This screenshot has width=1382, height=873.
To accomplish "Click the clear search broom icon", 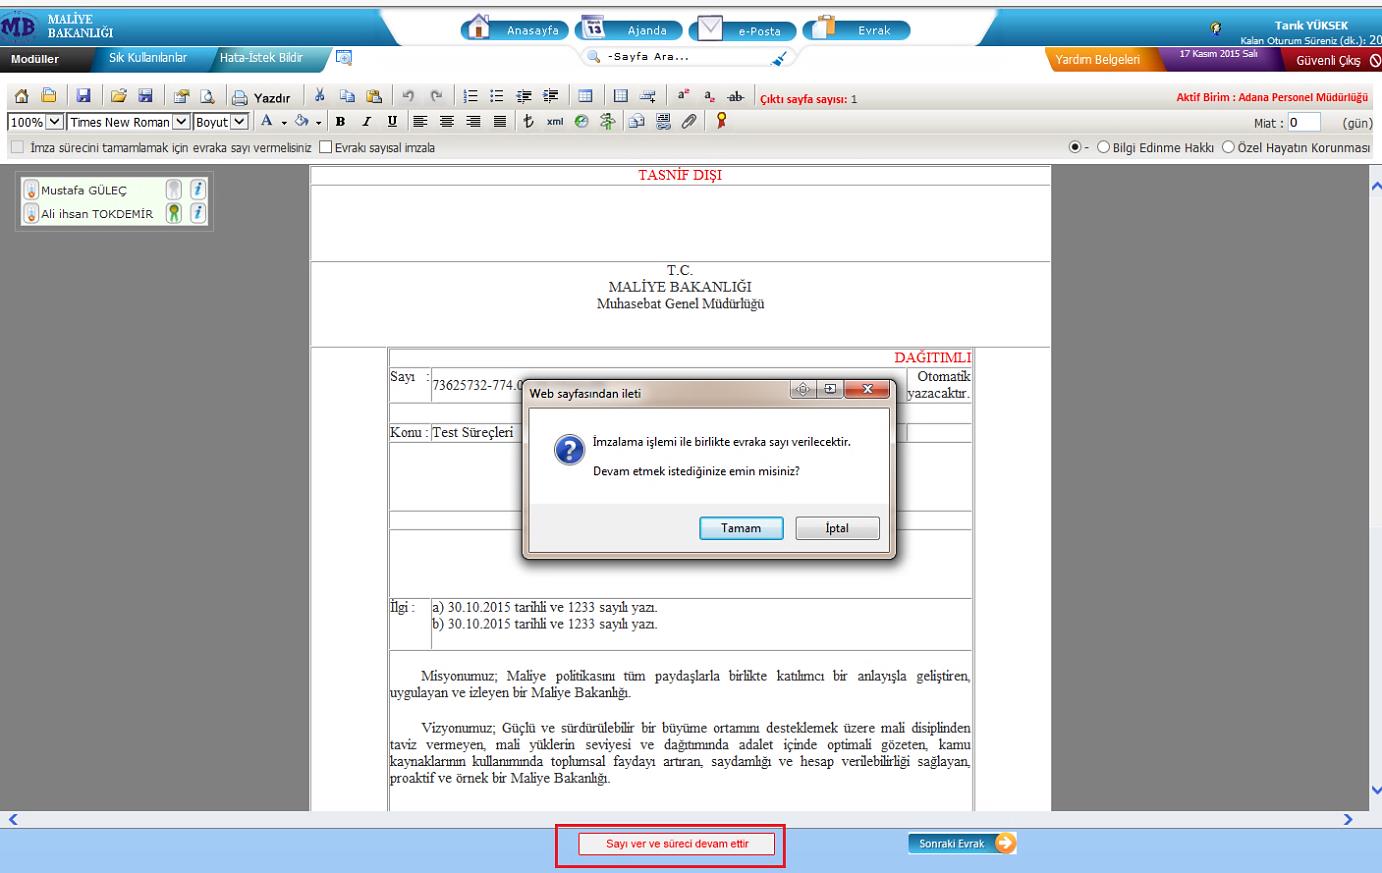I will pos(780,58).
